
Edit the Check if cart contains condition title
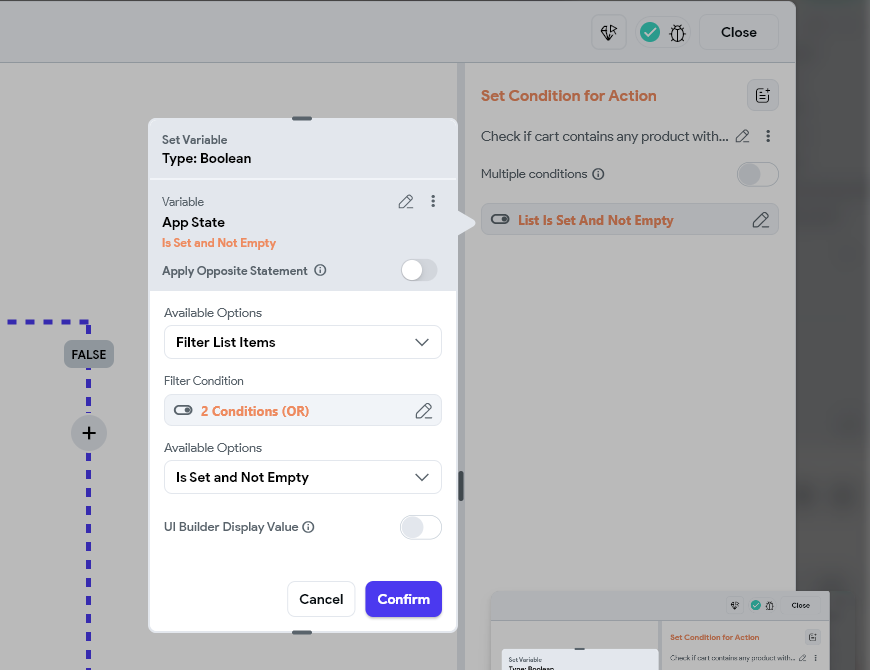[x=741, y=135]
